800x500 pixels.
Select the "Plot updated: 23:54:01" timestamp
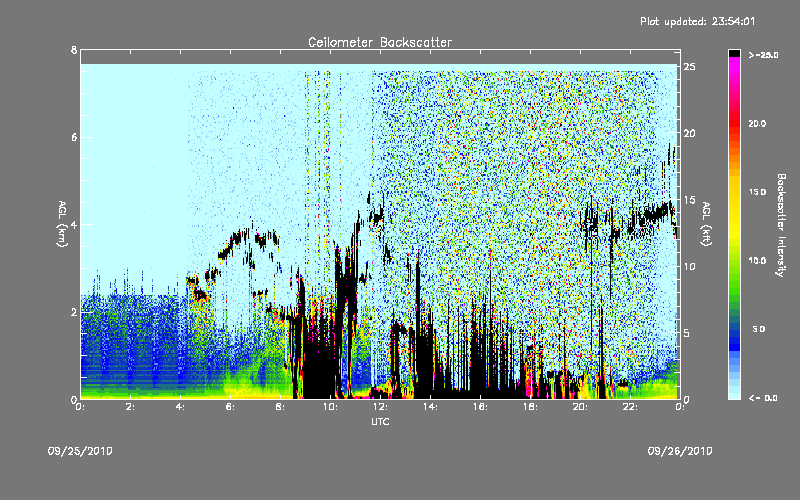697,21
